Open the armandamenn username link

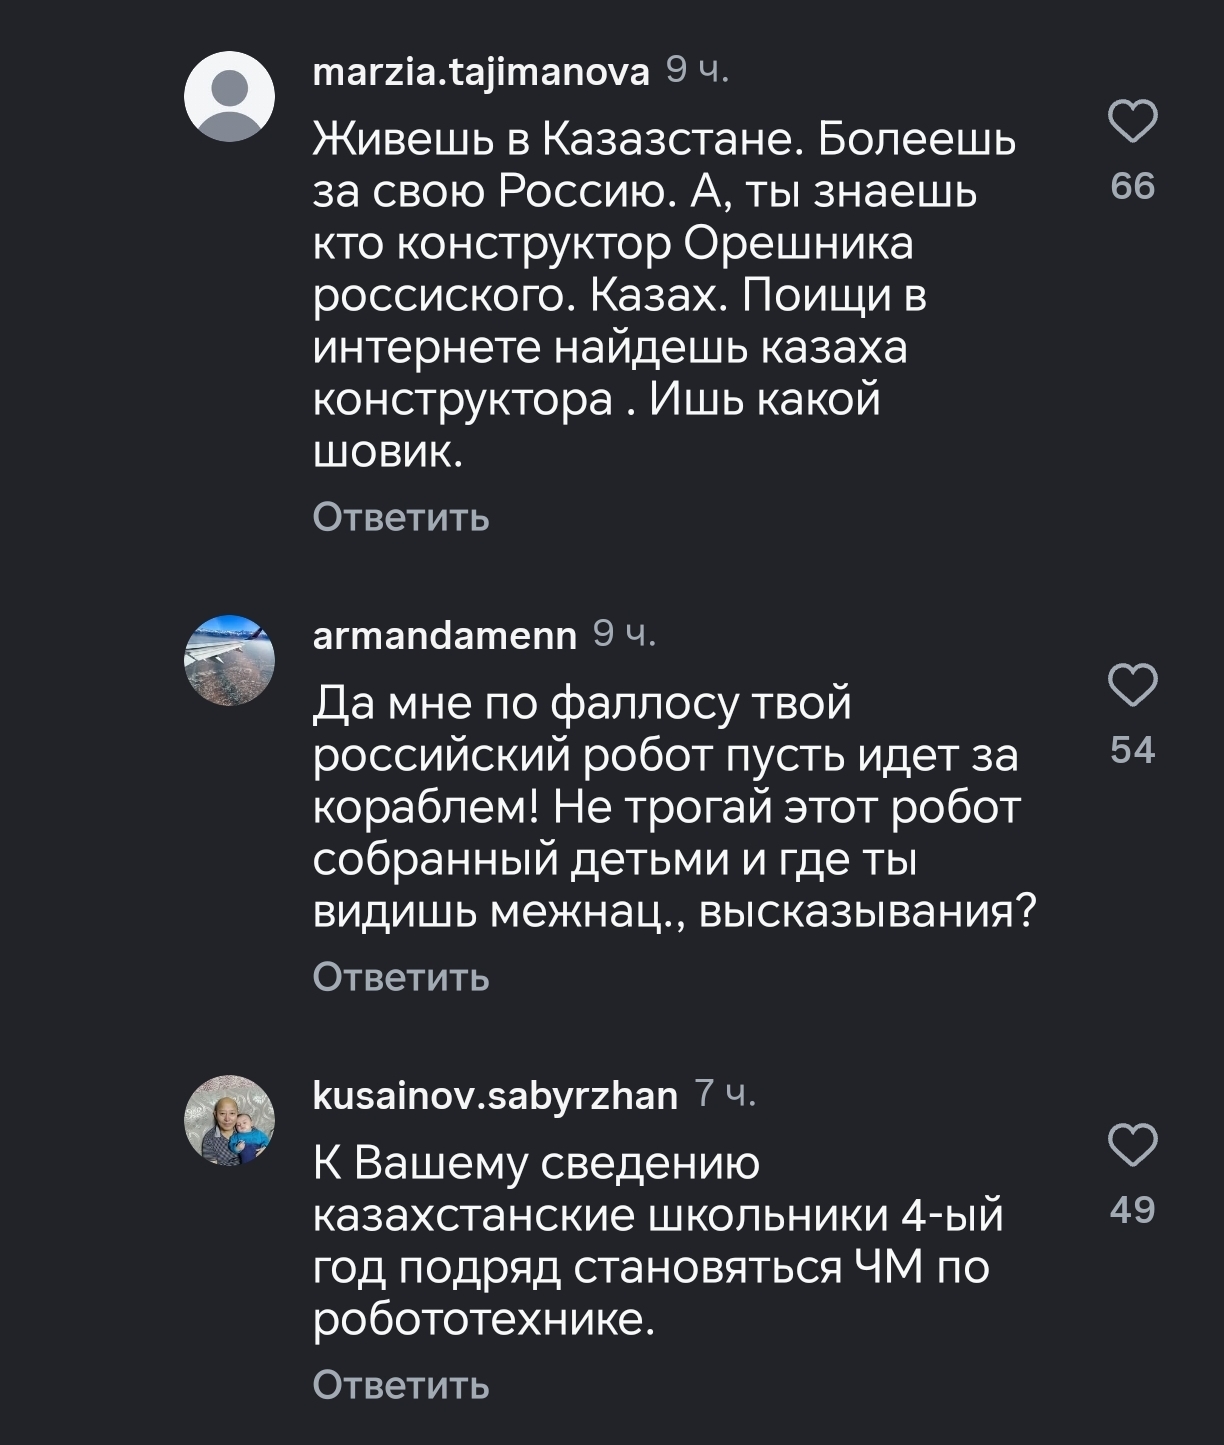445,636
